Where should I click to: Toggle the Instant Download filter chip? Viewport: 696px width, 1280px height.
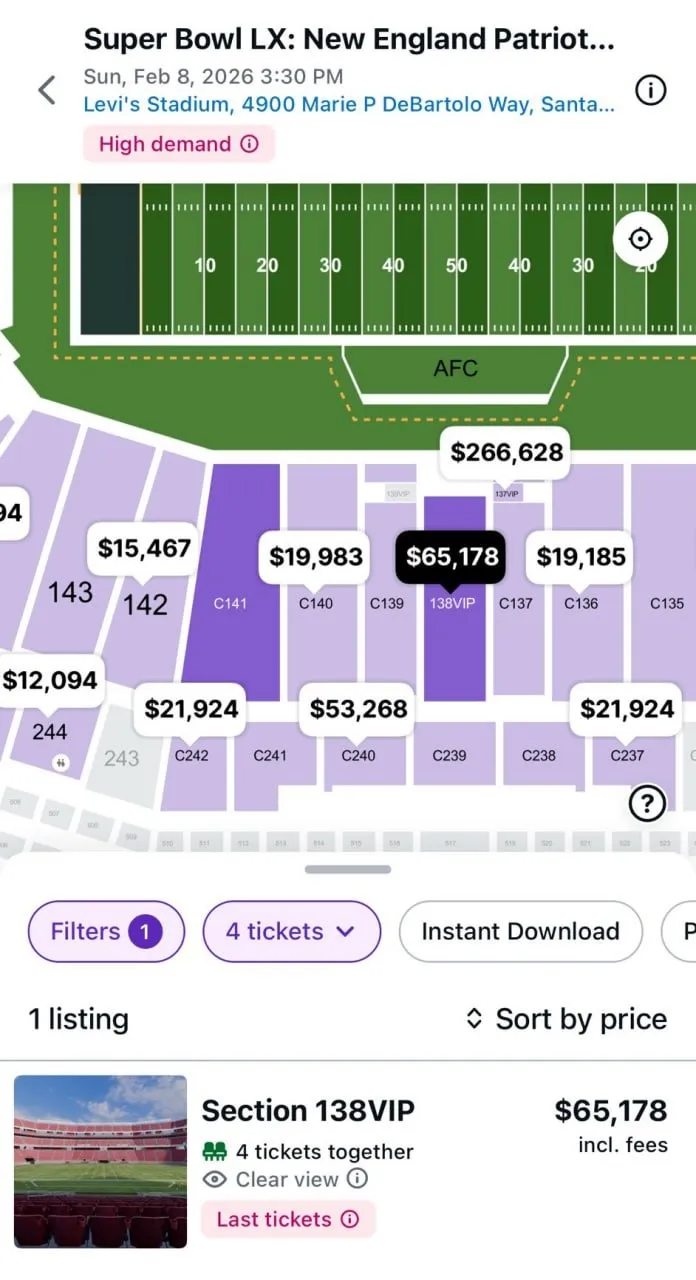click(x=520, y=931)
